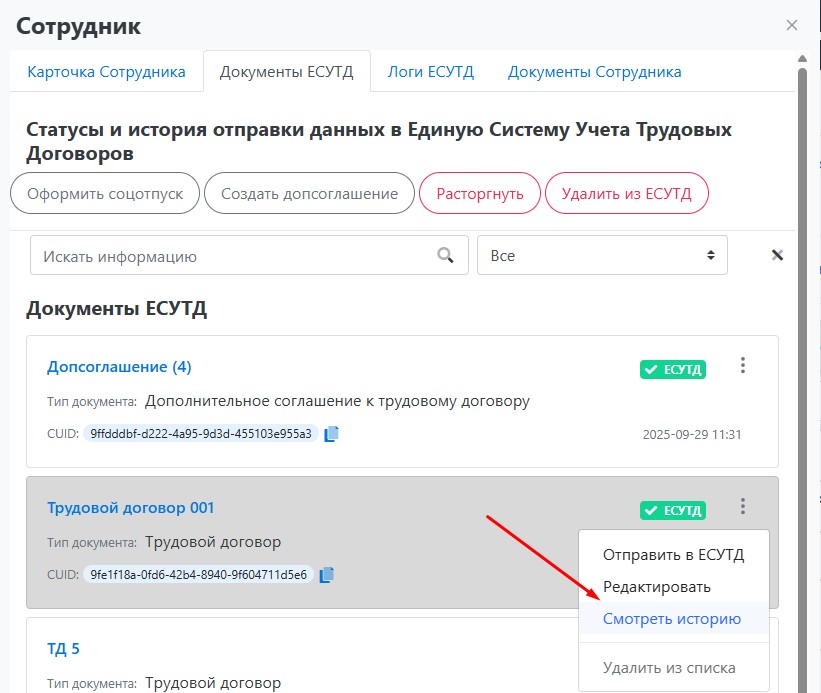Open the Все filter dropdown
The height and width of the screenshot is (693, 821).
click(x=602, y=255)
